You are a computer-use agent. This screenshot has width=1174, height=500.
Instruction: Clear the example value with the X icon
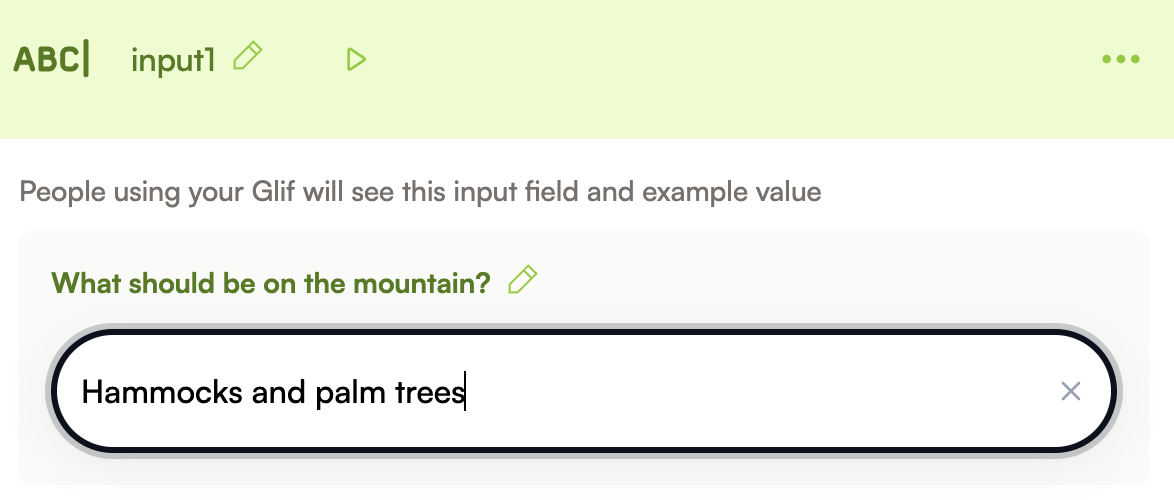point(1070,392)
